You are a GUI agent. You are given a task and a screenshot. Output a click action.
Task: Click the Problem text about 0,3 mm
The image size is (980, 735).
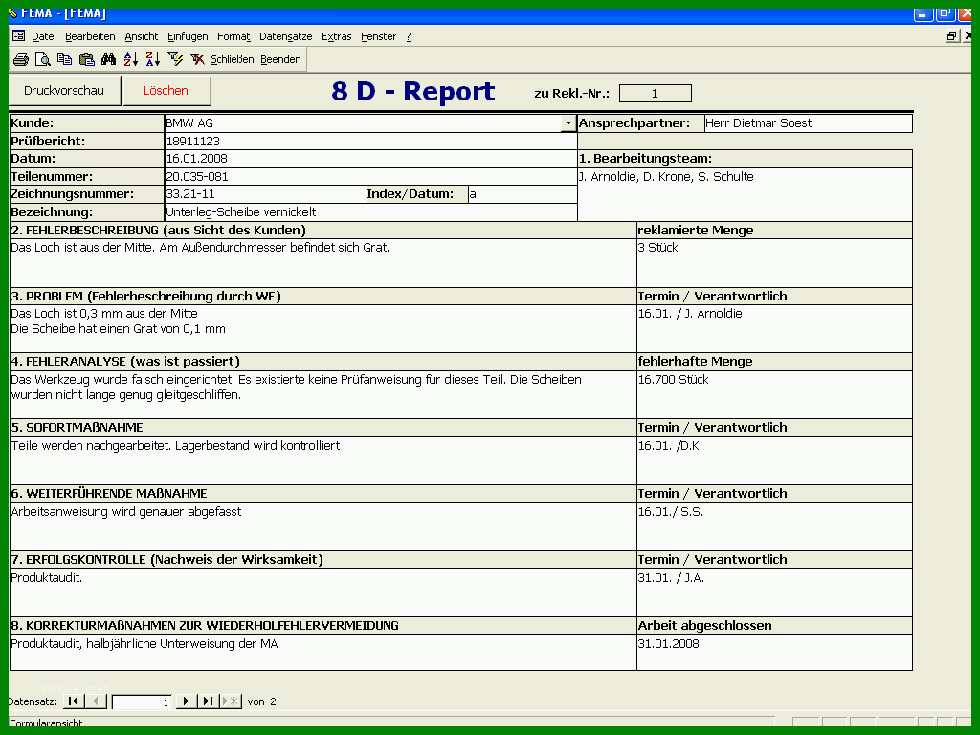[322, 329]
